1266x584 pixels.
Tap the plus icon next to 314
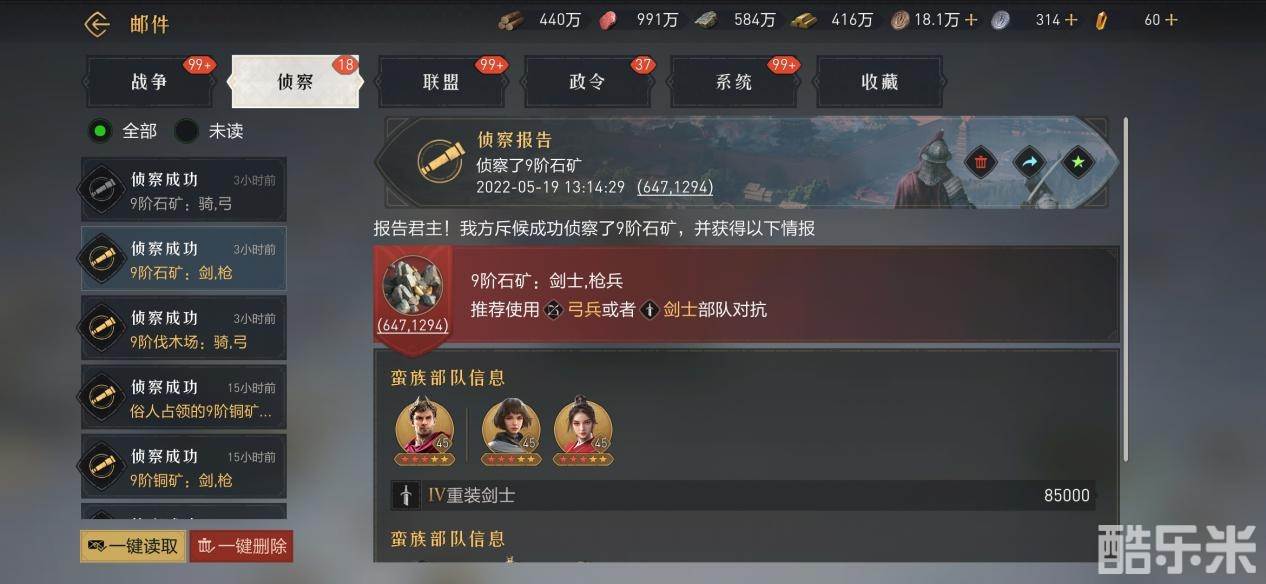pyautogui.click(x=1071, y=20)
